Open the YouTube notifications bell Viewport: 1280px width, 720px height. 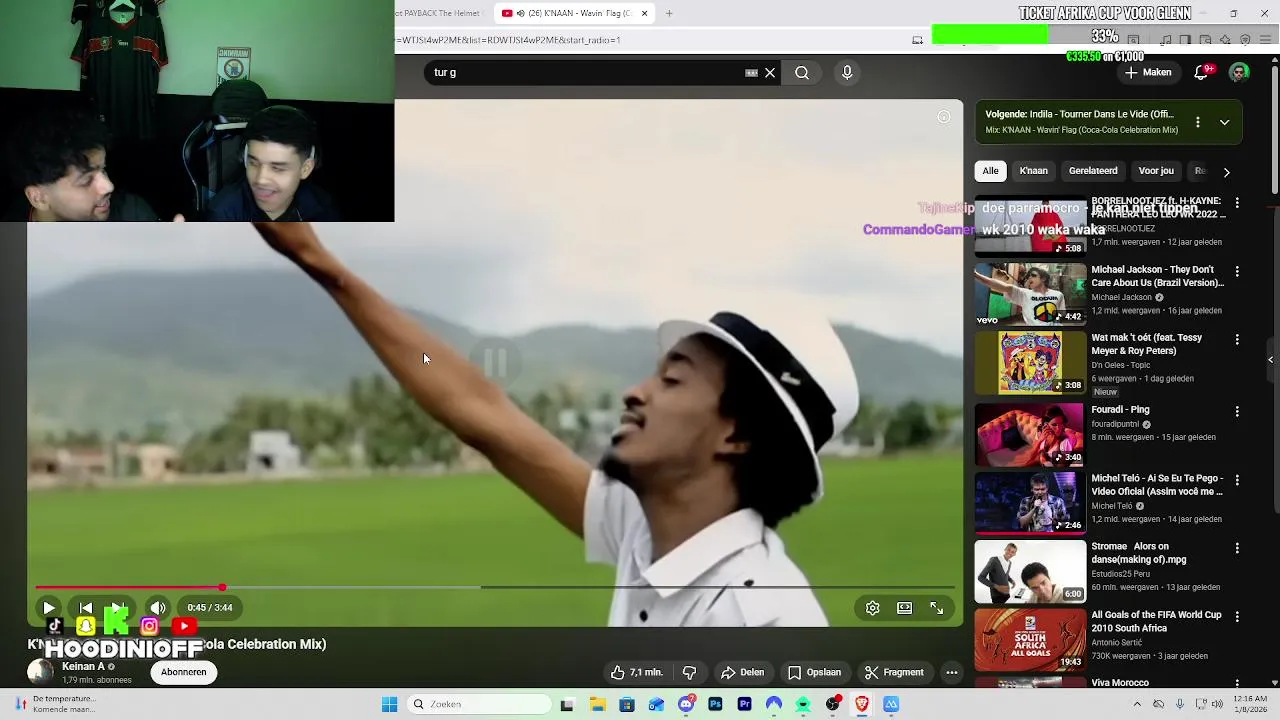1202,72
